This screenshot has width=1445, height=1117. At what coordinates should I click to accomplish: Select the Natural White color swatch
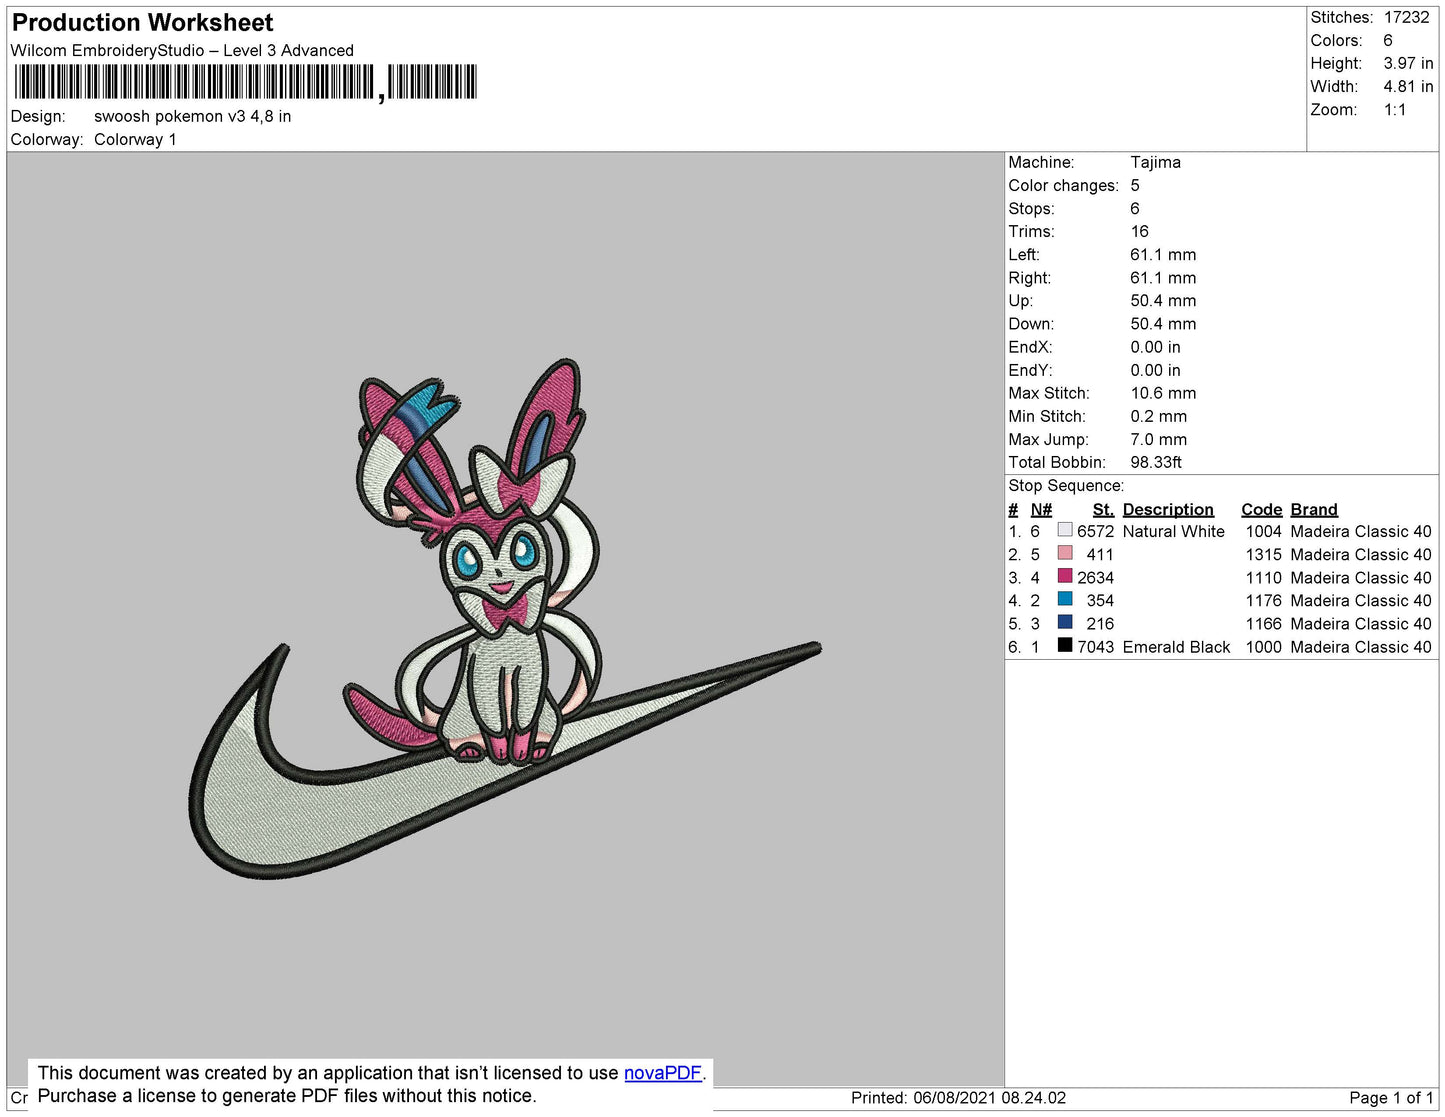point(1065,531)
